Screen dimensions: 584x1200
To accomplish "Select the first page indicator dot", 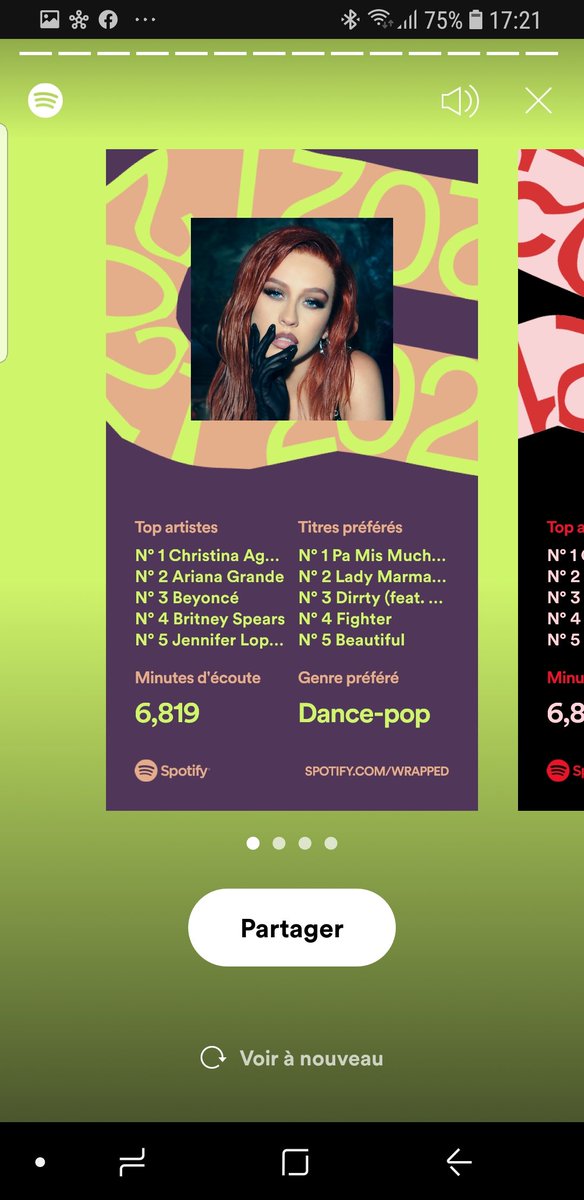I will pos(253,843).
